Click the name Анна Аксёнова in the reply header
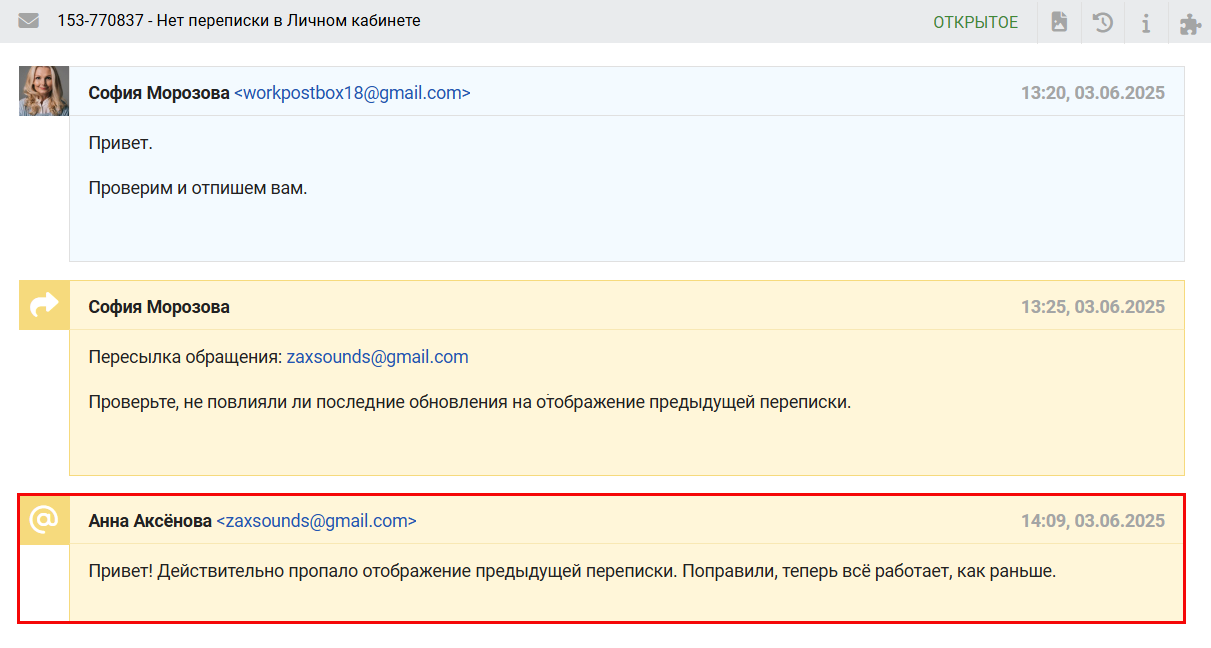Screen dimensions: 1211x648 pyautogui.click(x=150, y=521)
